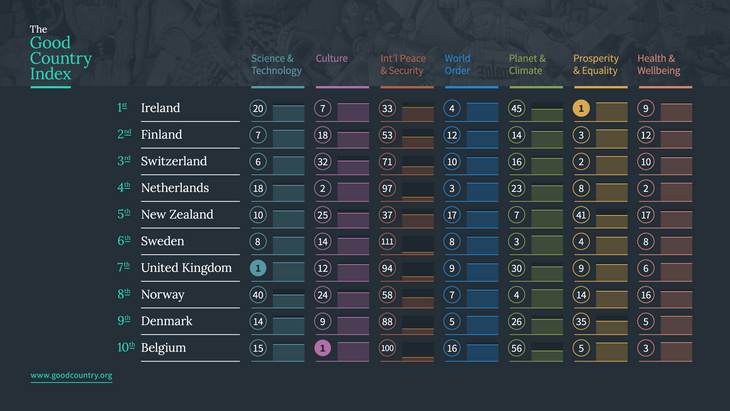Select the Switzerland country name

[x=174, y=161]
